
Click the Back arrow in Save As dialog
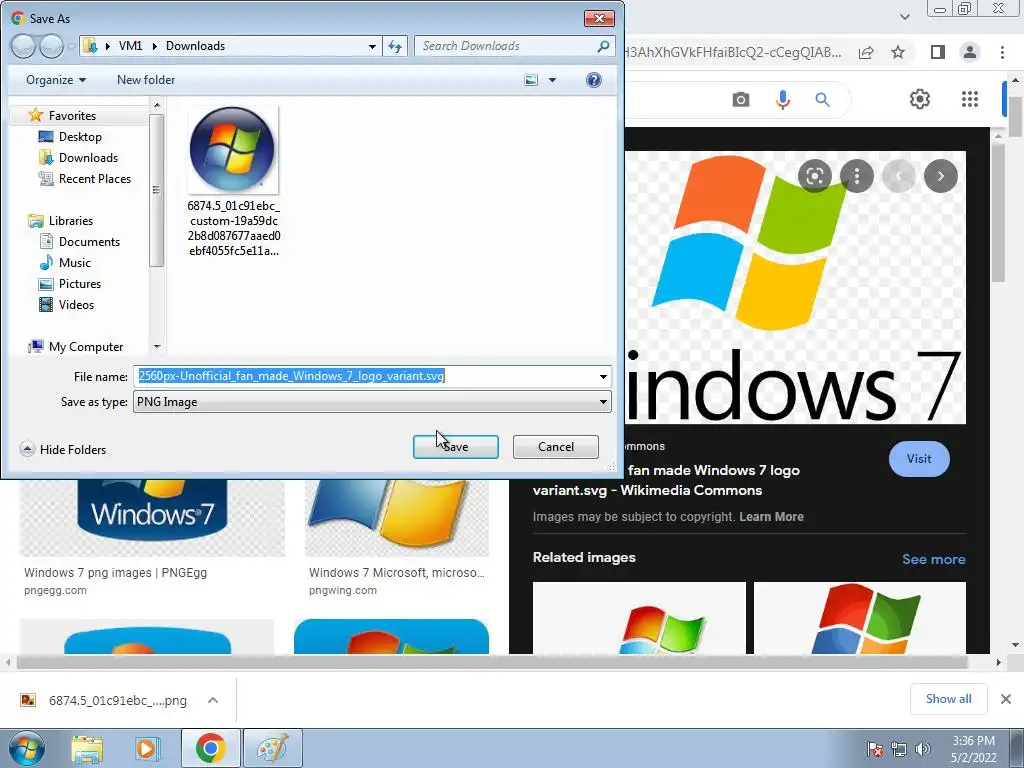[24, 46]
